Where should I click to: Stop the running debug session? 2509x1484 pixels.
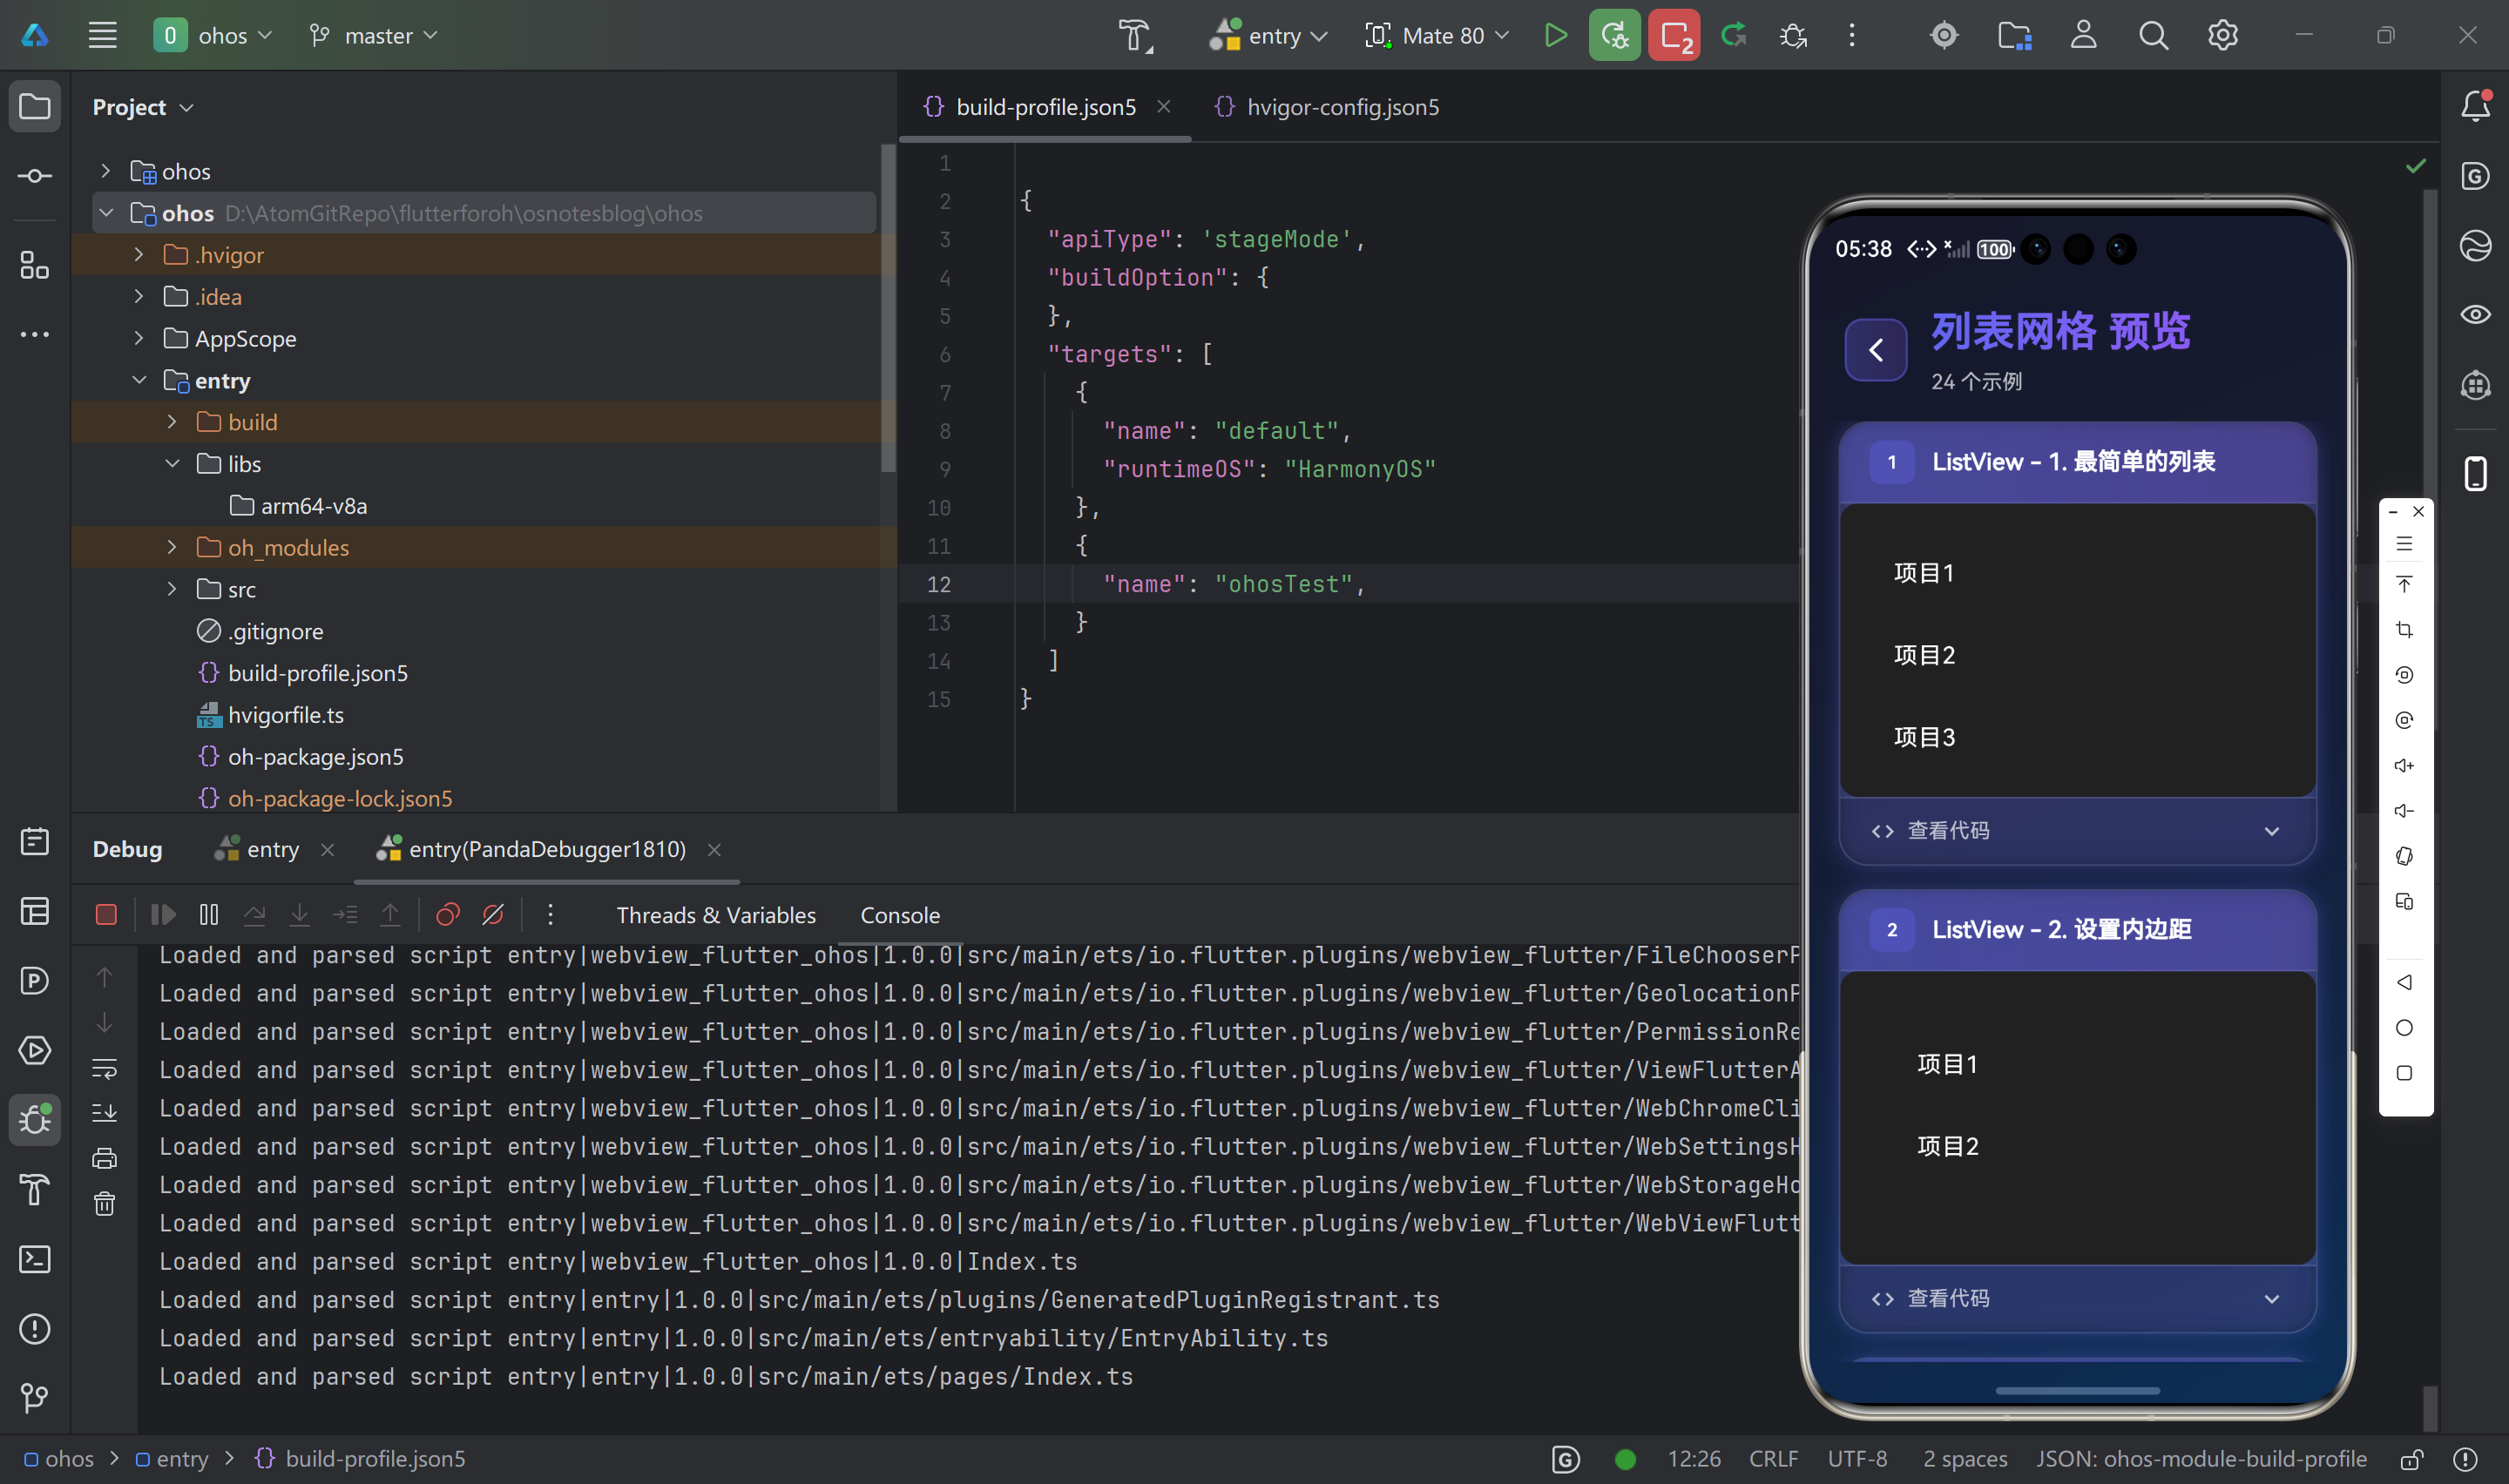point(106,915)
